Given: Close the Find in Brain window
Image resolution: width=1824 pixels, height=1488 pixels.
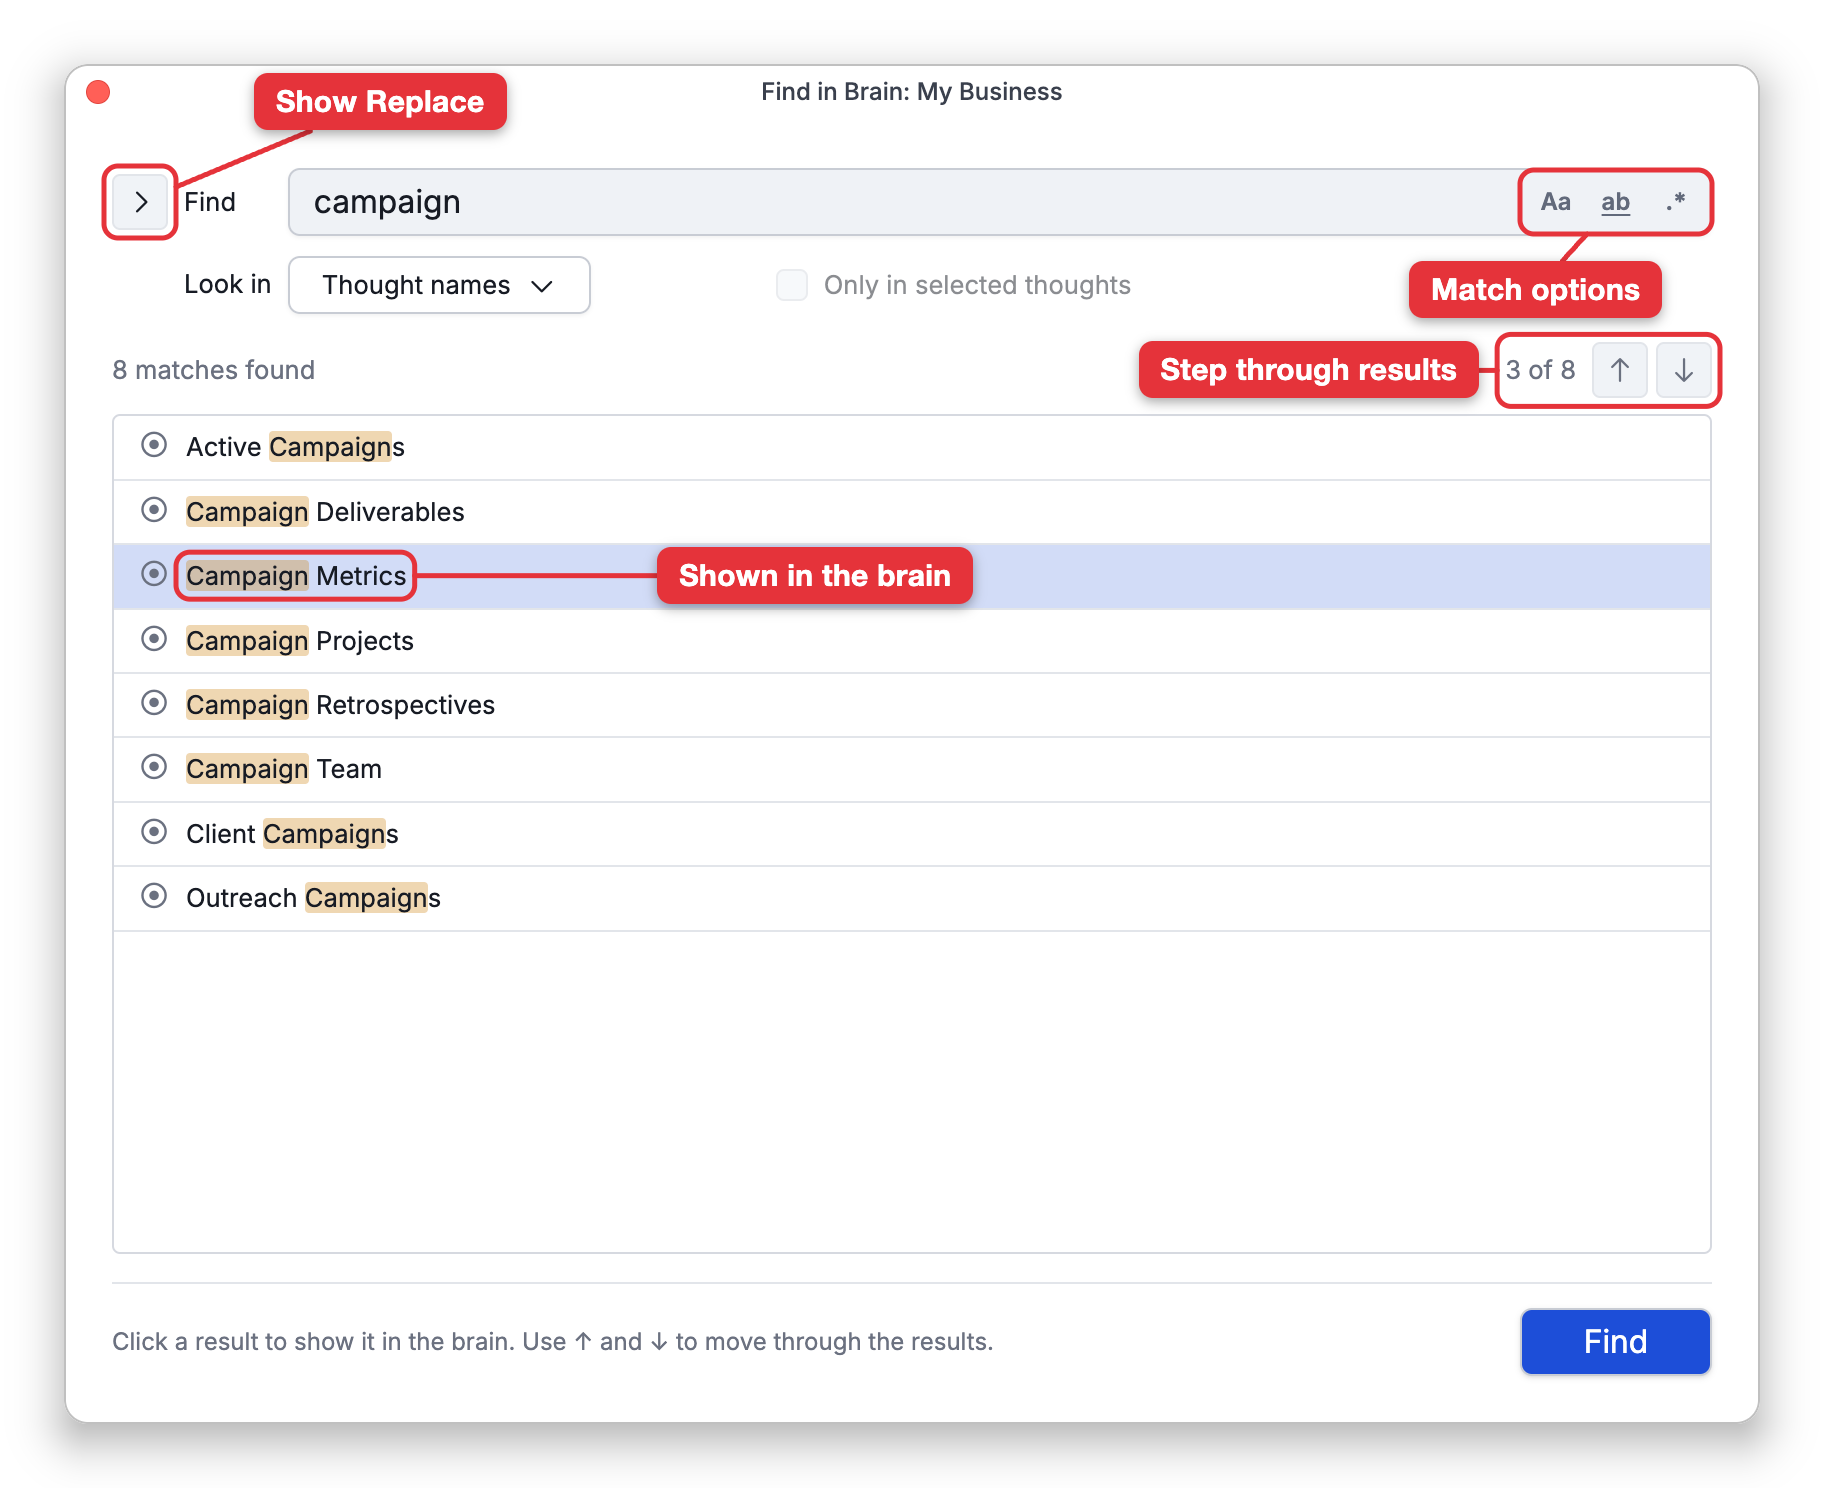Looking at the screenshot, I should point(98,92).
